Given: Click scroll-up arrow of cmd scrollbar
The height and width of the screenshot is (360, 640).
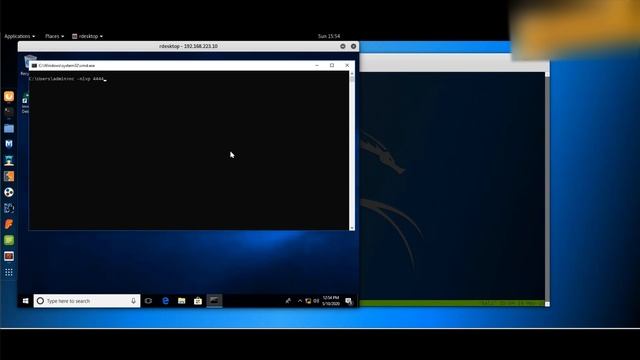Looking at the screenshot, I should click(x=352, y=73).
